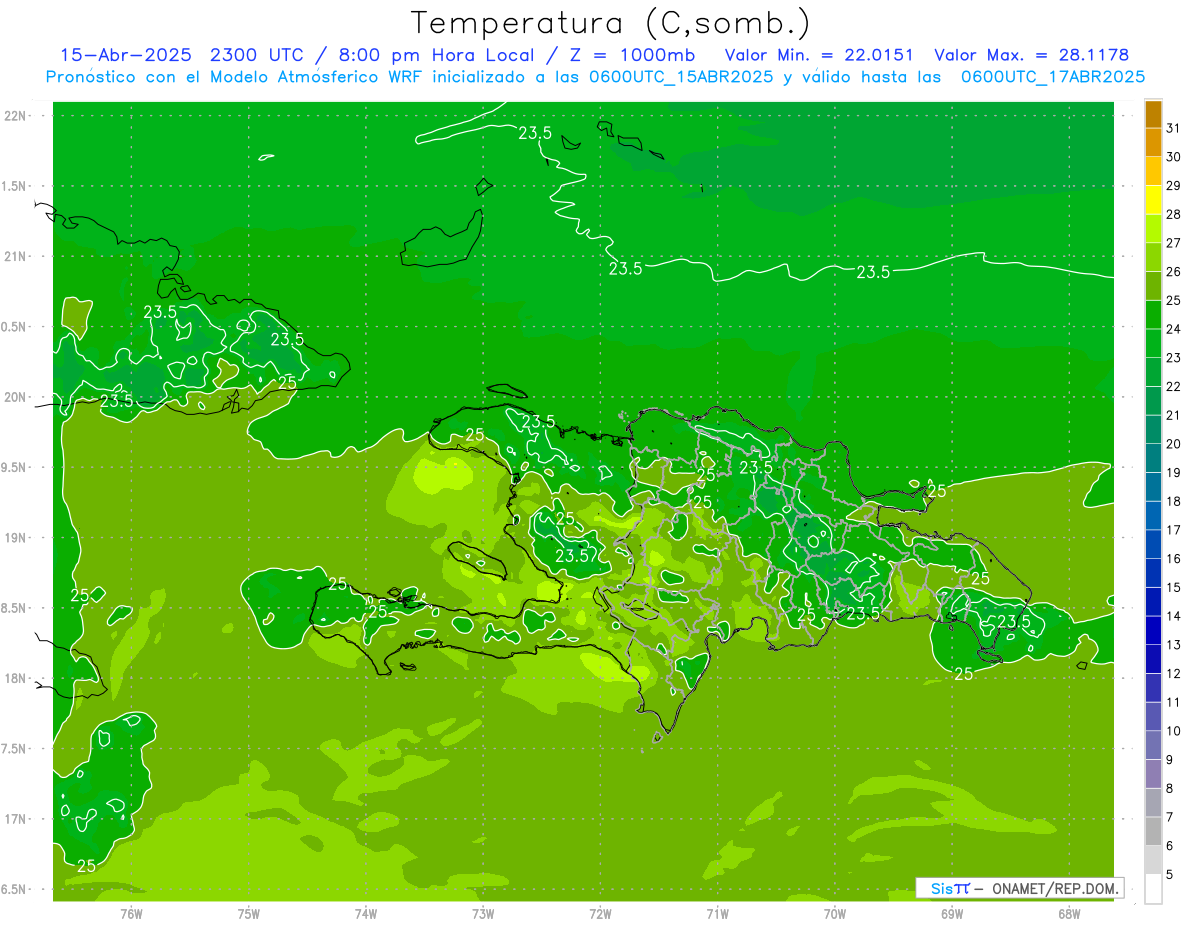Click the "Valor Max. = 28.1178" value
Viewport: 1200px width, 927px height.
(x=1032, y=55)
